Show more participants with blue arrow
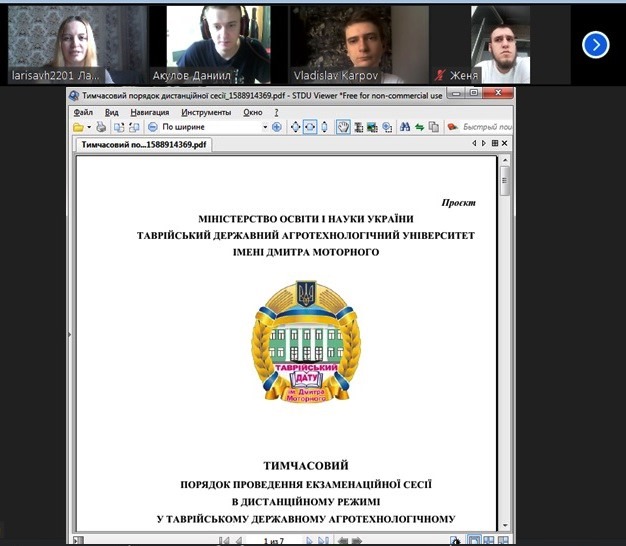 click(x=595, y=45)
